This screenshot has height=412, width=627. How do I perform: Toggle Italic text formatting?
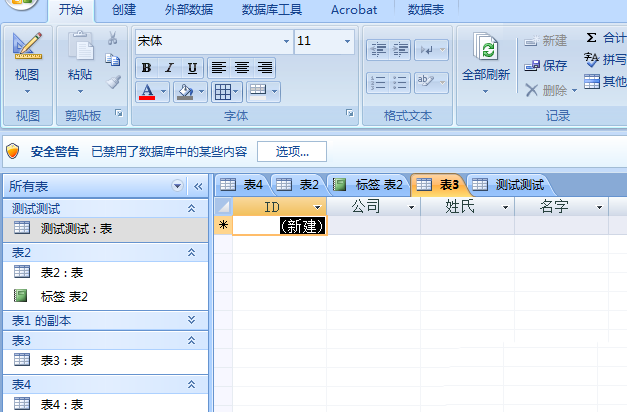click(167, 68)
